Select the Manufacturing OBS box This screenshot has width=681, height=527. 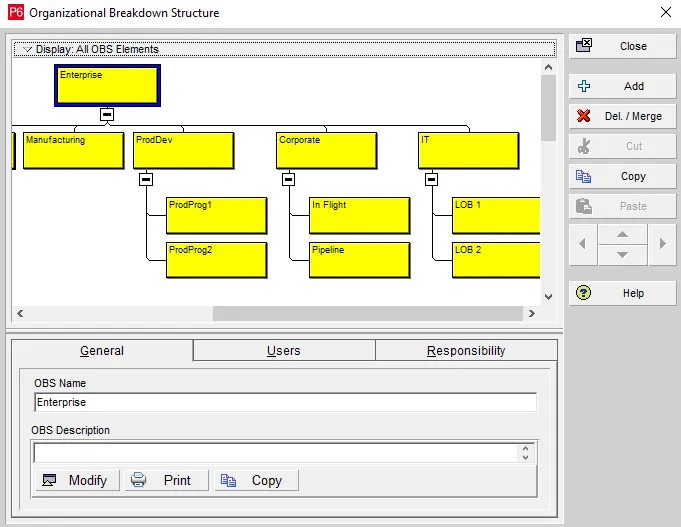(73, 150)
